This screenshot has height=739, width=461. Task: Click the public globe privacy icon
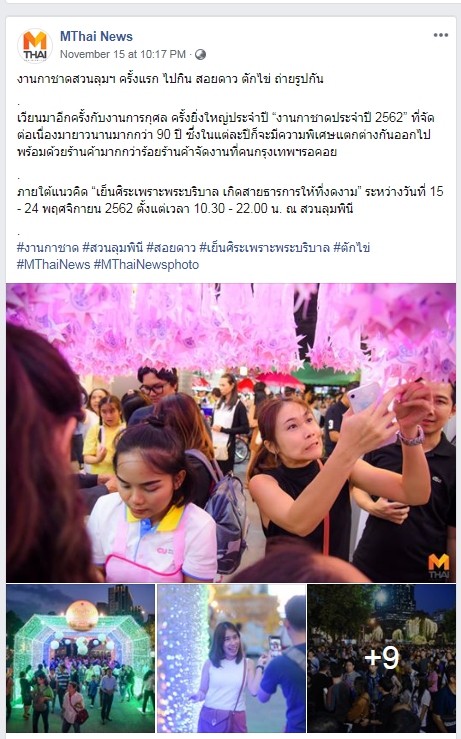pos(200,54)
